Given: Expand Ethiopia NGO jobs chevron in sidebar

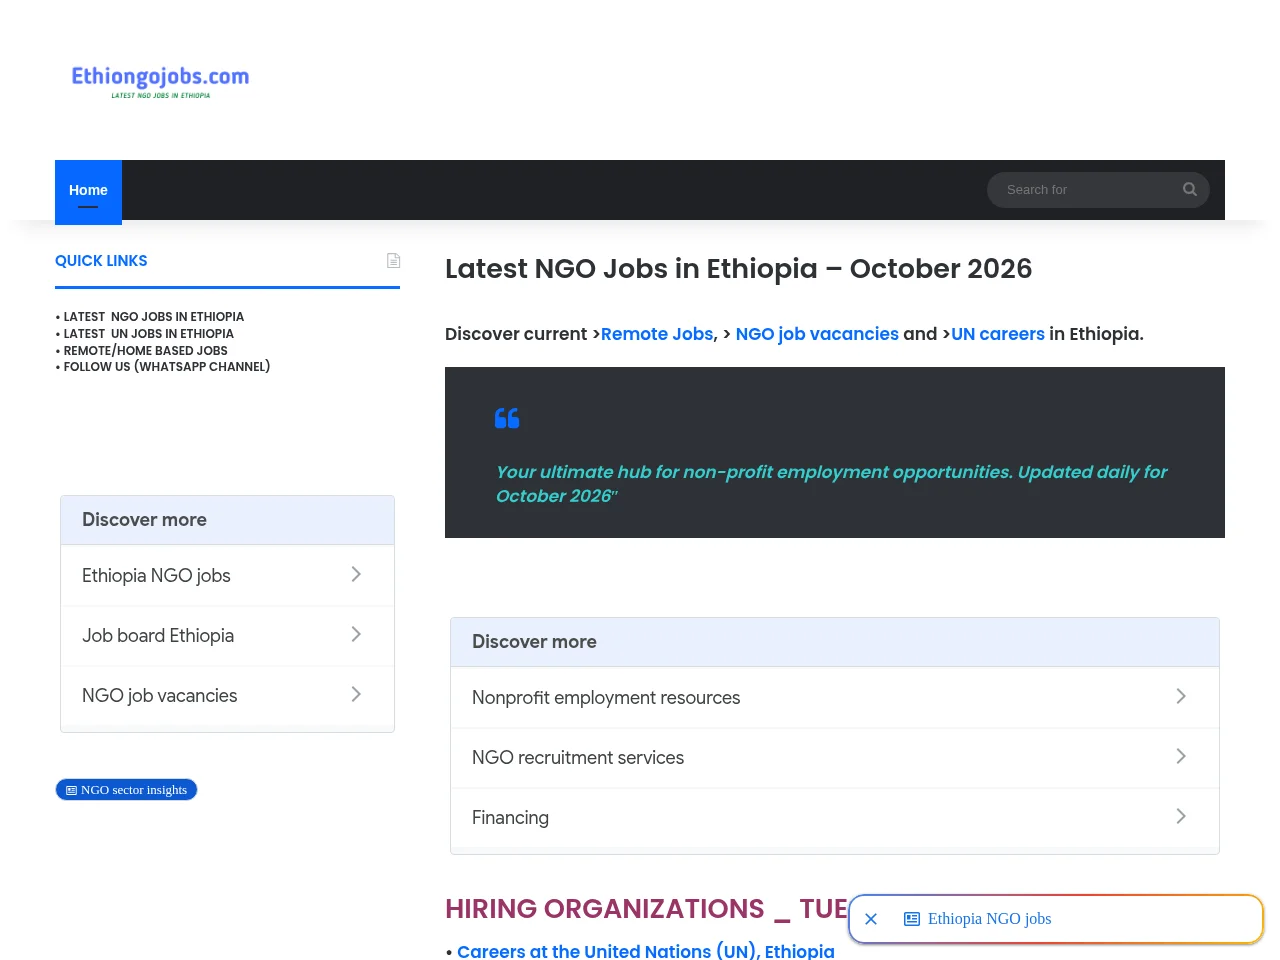Looking at the screenshot, I should coord(356,574).
